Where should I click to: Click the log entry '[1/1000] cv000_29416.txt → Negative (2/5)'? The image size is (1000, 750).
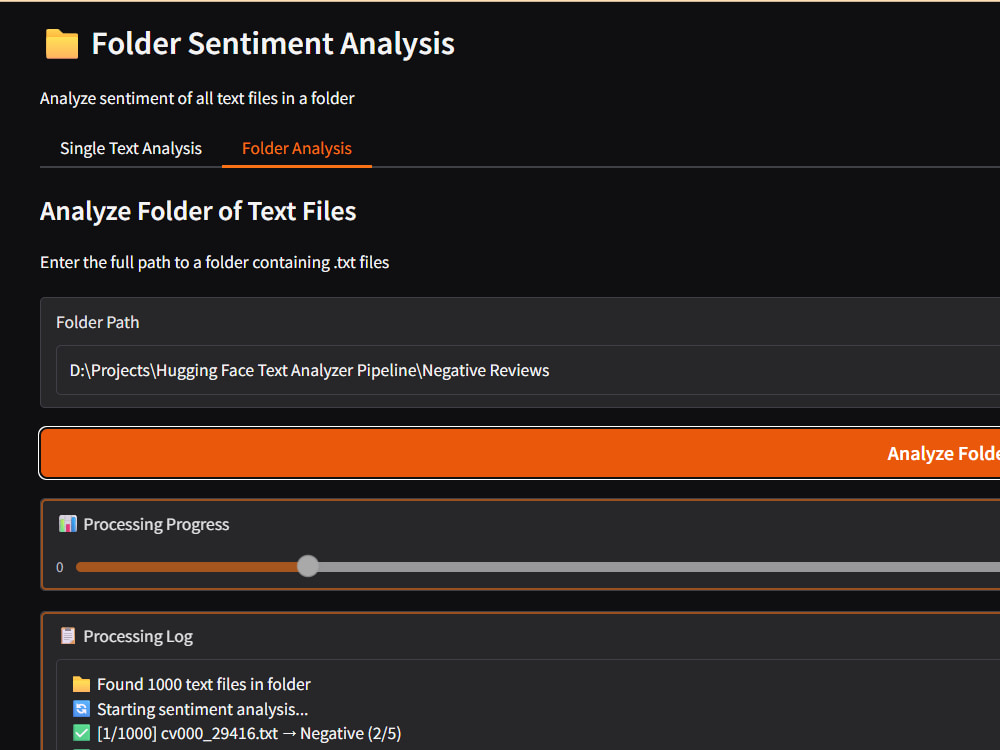click(249, 733)
